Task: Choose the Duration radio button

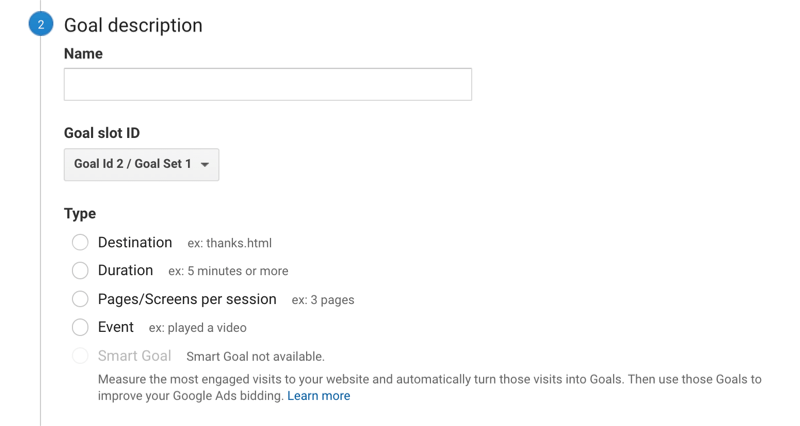Action: click(x=80, y=270)
